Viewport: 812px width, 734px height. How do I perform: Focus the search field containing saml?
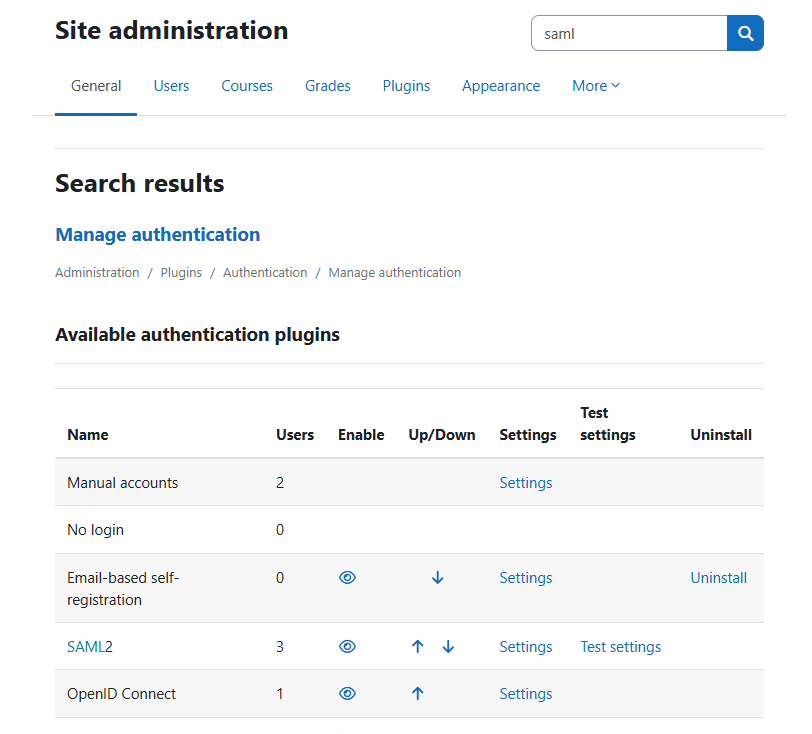[x=628, y=33]
